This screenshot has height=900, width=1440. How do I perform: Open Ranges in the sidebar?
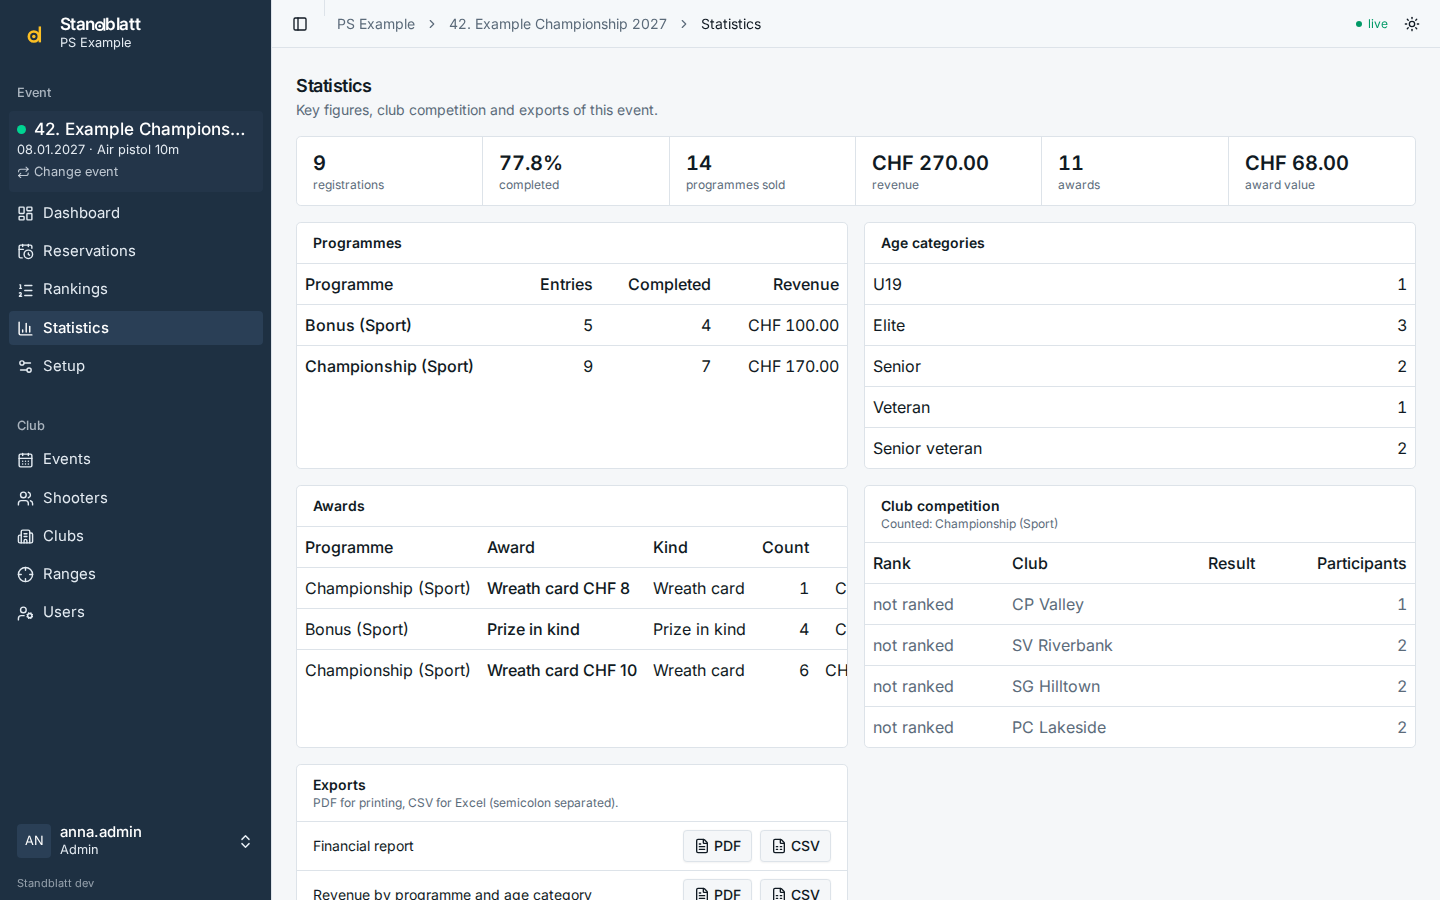[x=136, y=574]
